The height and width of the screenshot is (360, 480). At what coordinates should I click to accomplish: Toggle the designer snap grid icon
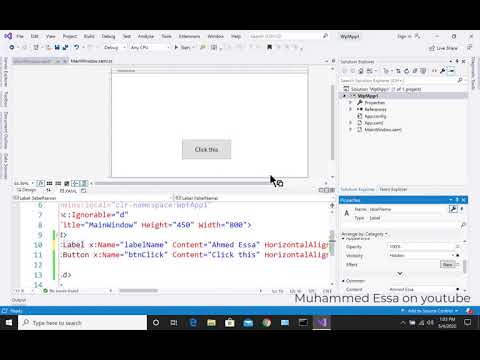pyautogui.click(x=49, y=183)
